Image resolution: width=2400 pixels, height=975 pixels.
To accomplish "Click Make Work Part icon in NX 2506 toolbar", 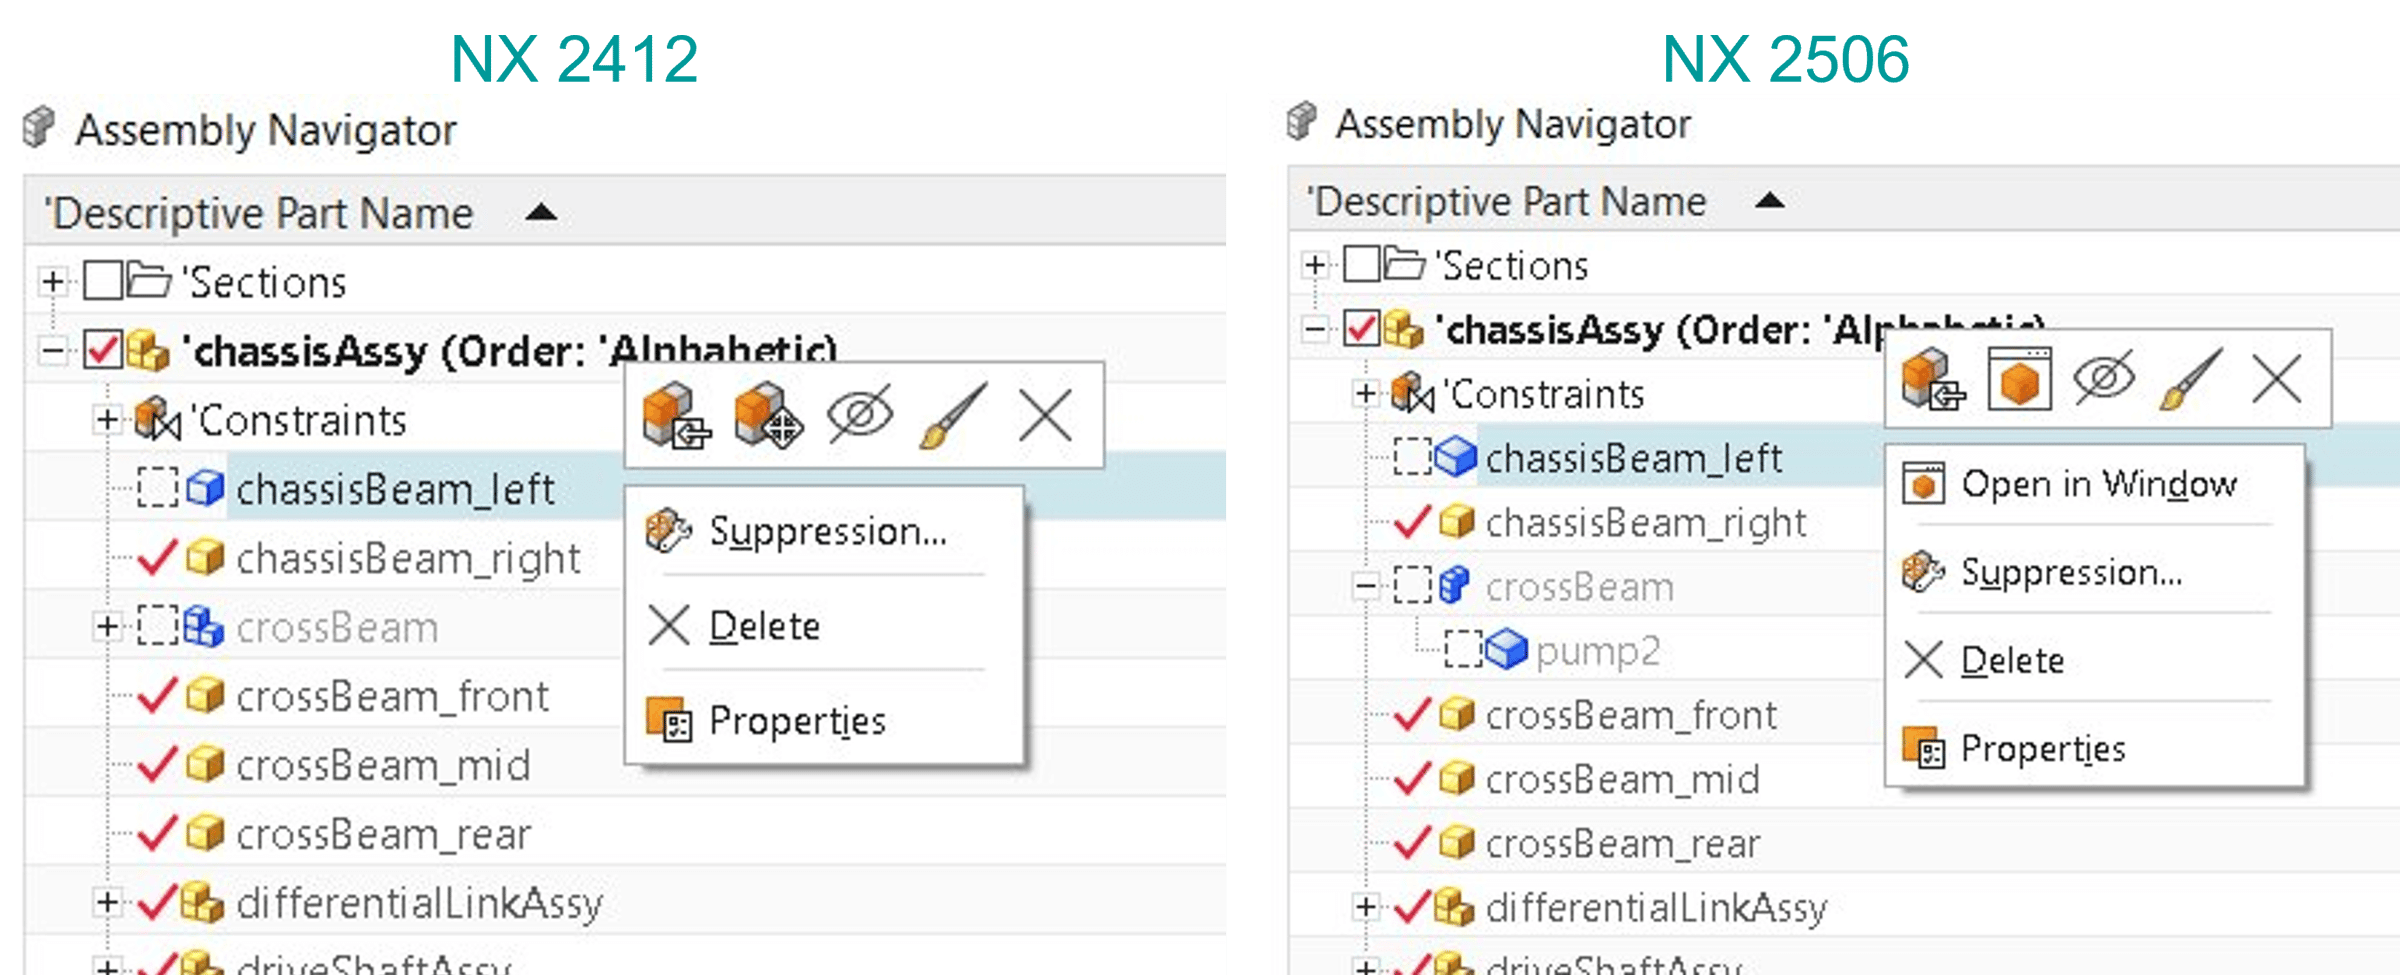I will (x=1933, y=379).
